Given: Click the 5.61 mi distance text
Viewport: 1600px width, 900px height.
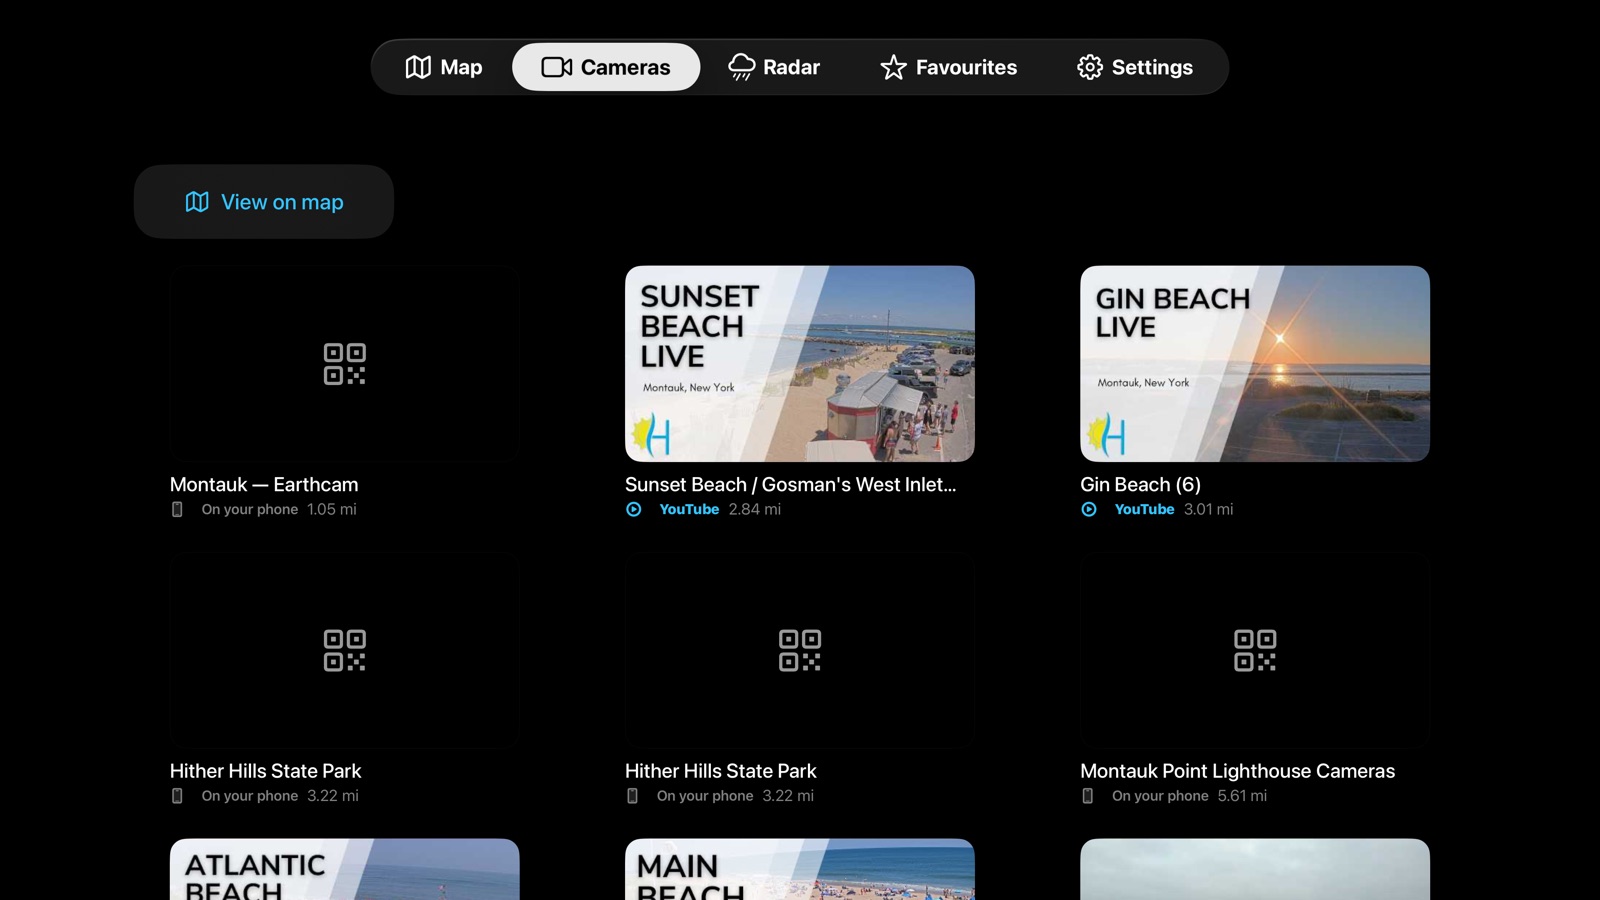Looking at the screenshot, I should pyautogui.click(x=1242, y=796).
